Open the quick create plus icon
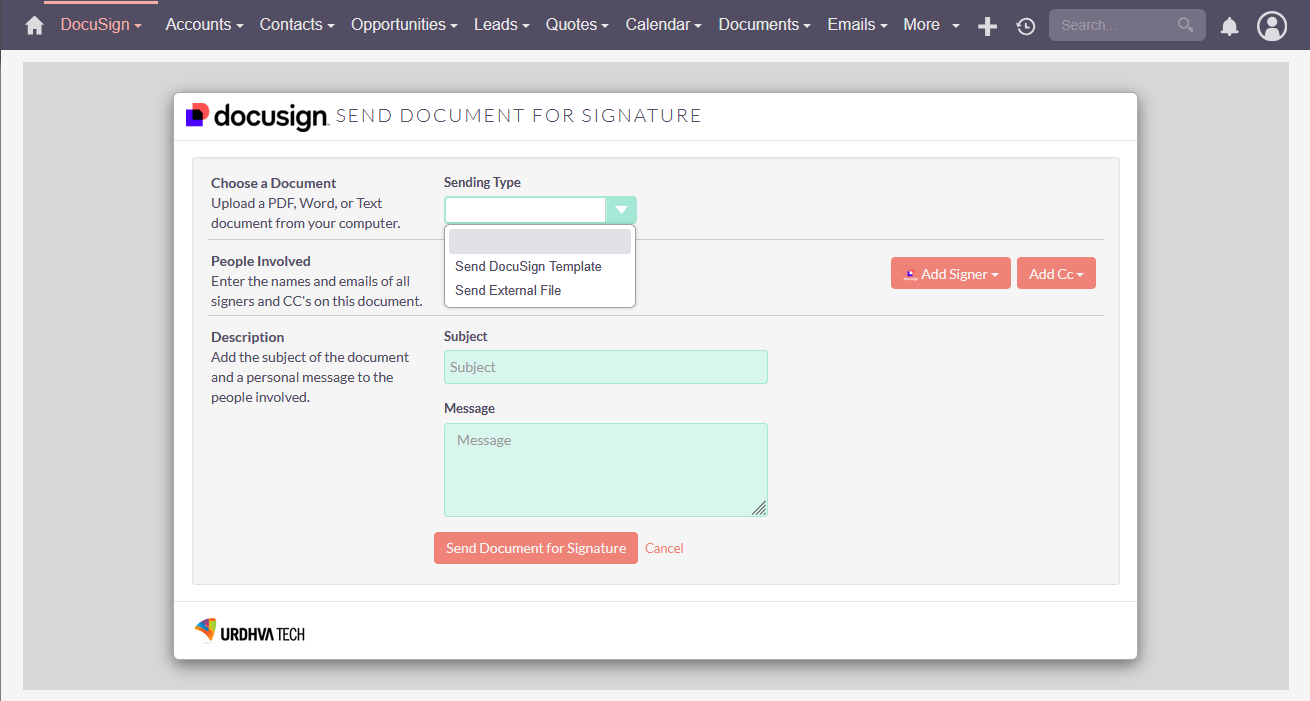The image size is (1310, 701). point(987,26)
